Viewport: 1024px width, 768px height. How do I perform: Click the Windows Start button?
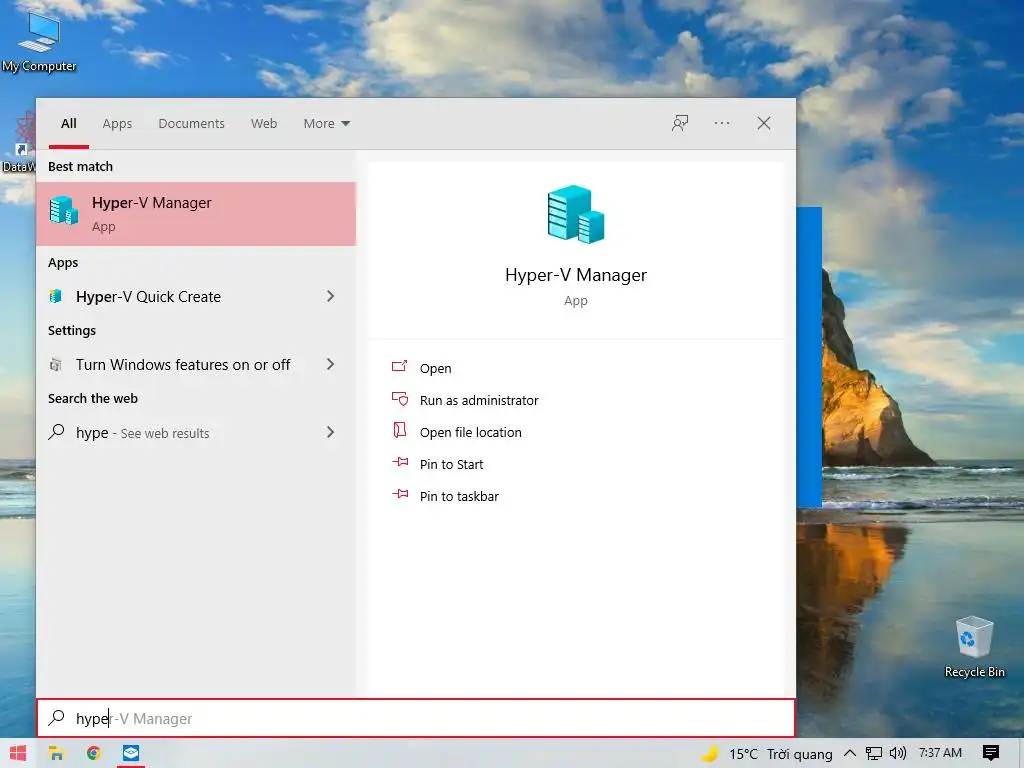pyautogui.click(x=18, y=753)
